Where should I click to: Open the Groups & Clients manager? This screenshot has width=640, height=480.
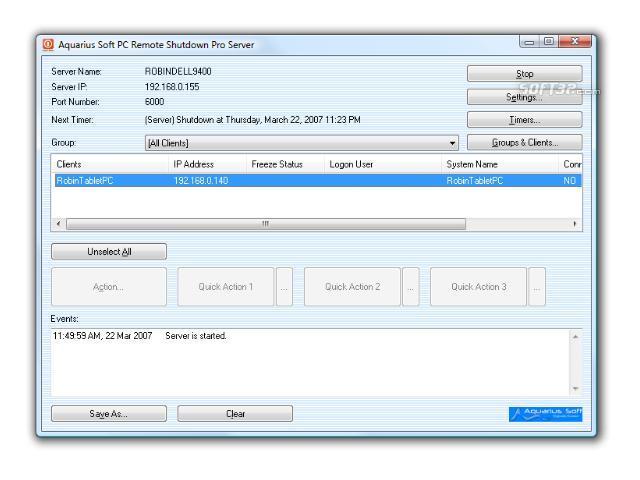point(524,142)
